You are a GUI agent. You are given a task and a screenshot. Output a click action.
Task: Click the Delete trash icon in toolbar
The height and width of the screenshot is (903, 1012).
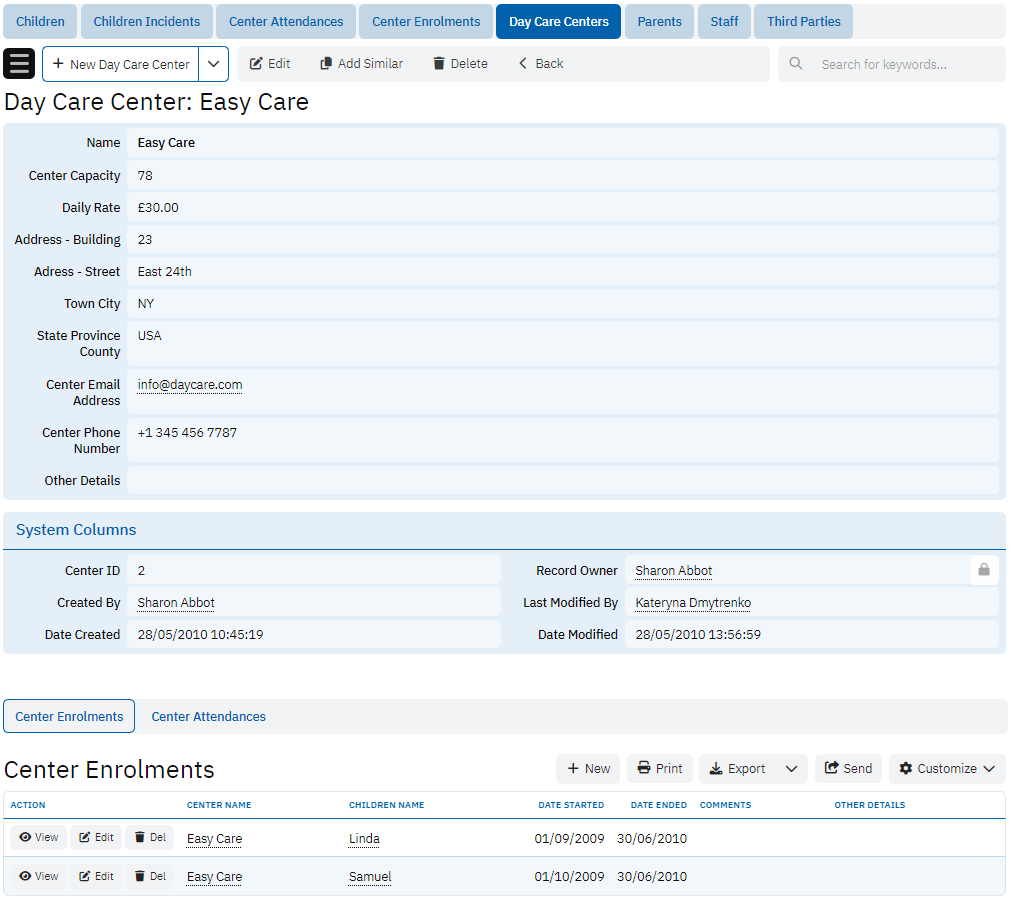[439, 64]
